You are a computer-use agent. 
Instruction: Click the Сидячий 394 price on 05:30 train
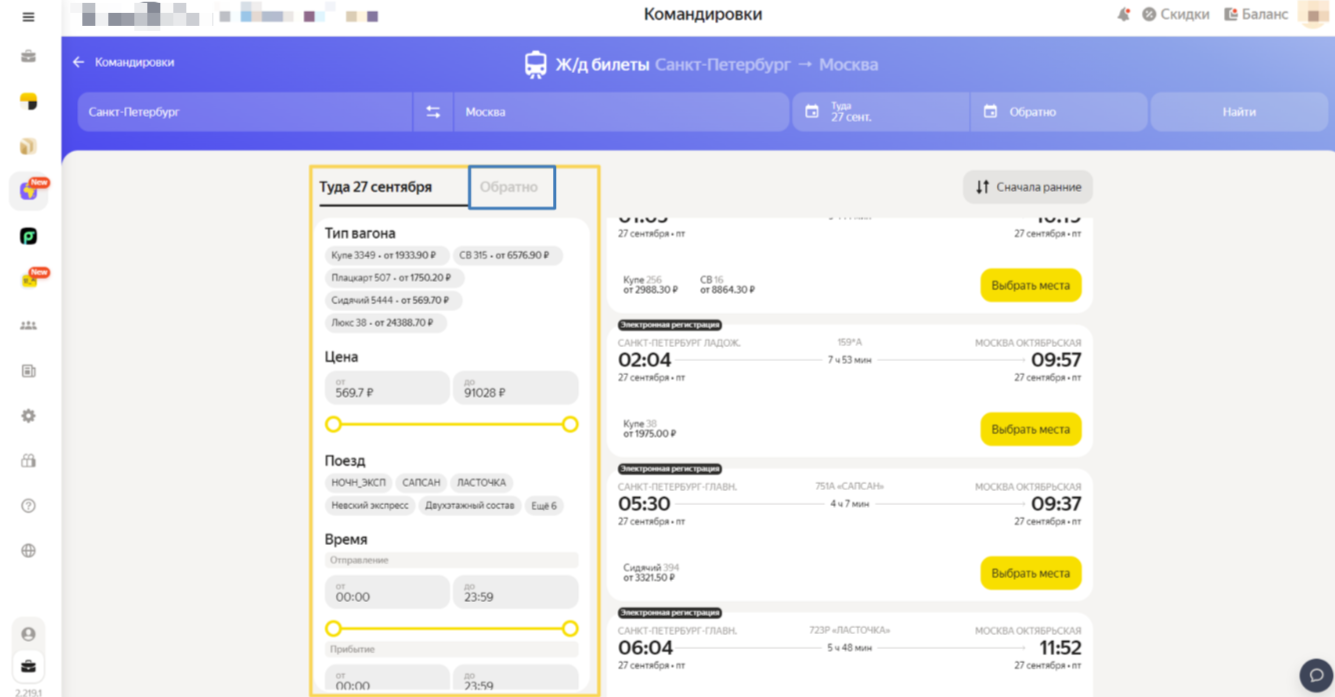pos(650,573)
